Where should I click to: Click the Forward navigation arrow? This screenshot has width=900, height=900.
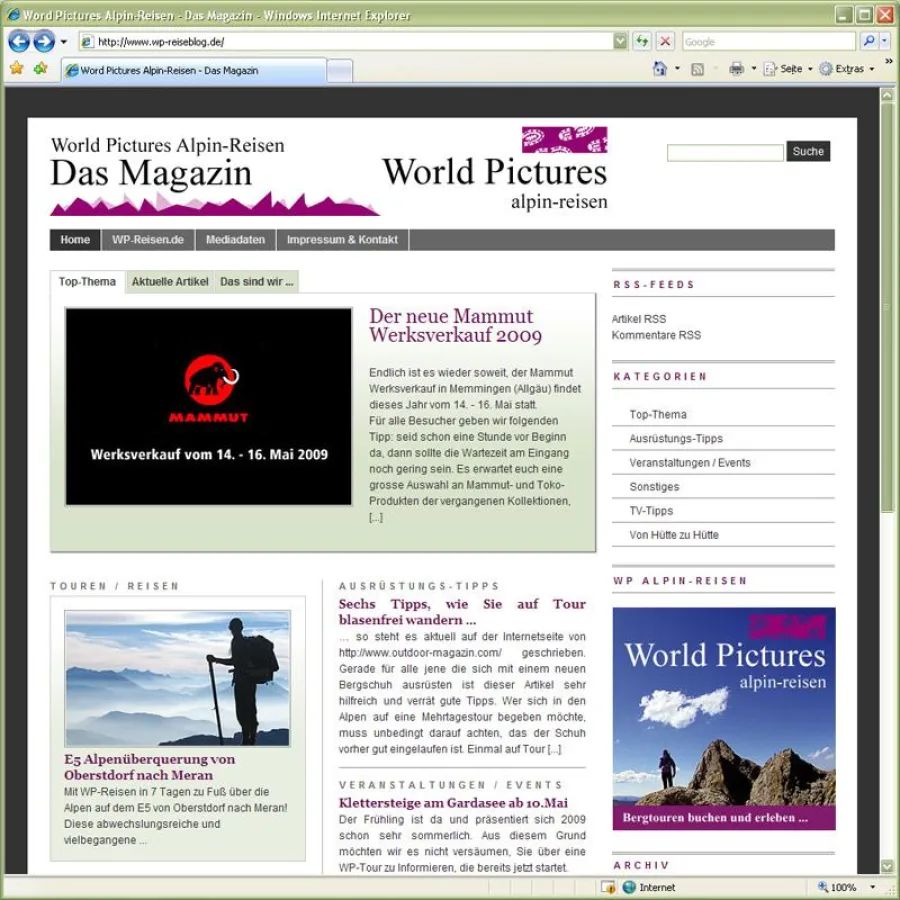coord(44,41)
